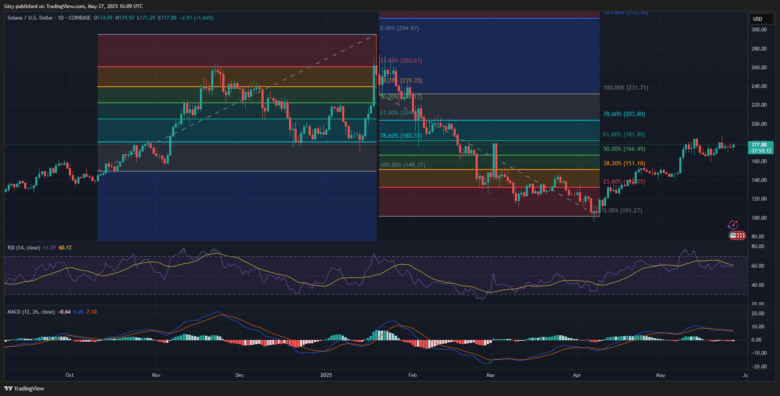Click the May label on time axis
This screenshot has height=396, width=780.
tap(661, 375)
